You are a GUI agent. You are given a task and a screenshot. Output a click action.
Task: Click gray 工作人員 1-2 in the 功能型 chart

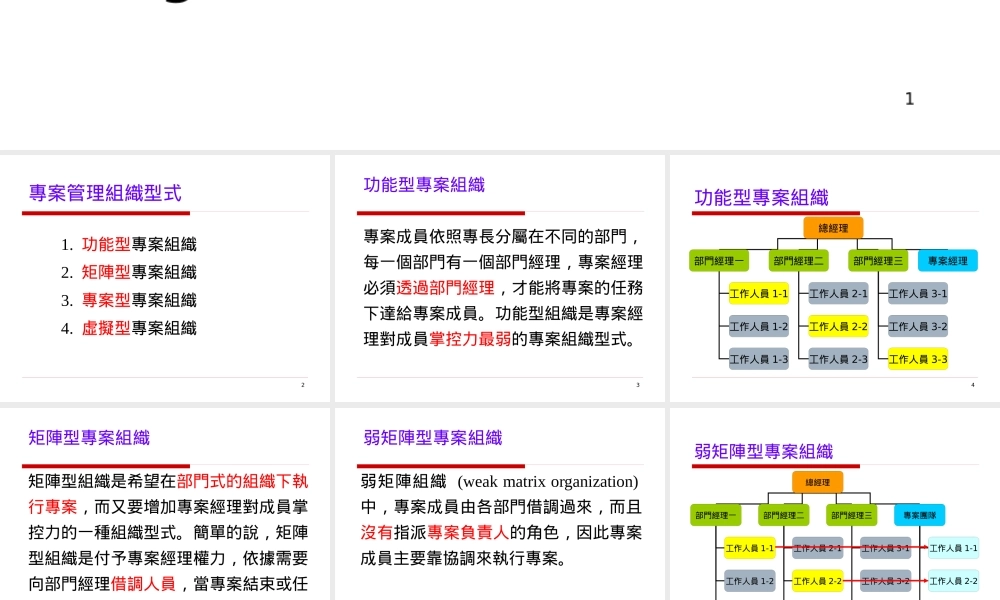(x=759, y=326)
